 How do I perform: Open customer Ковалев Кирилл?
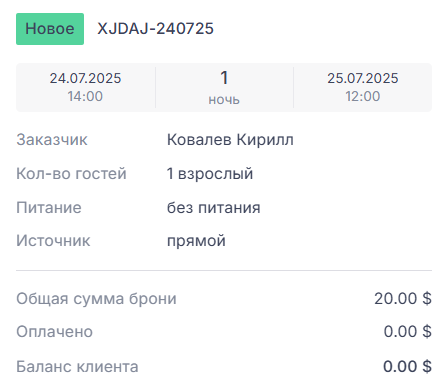point(230,140)
